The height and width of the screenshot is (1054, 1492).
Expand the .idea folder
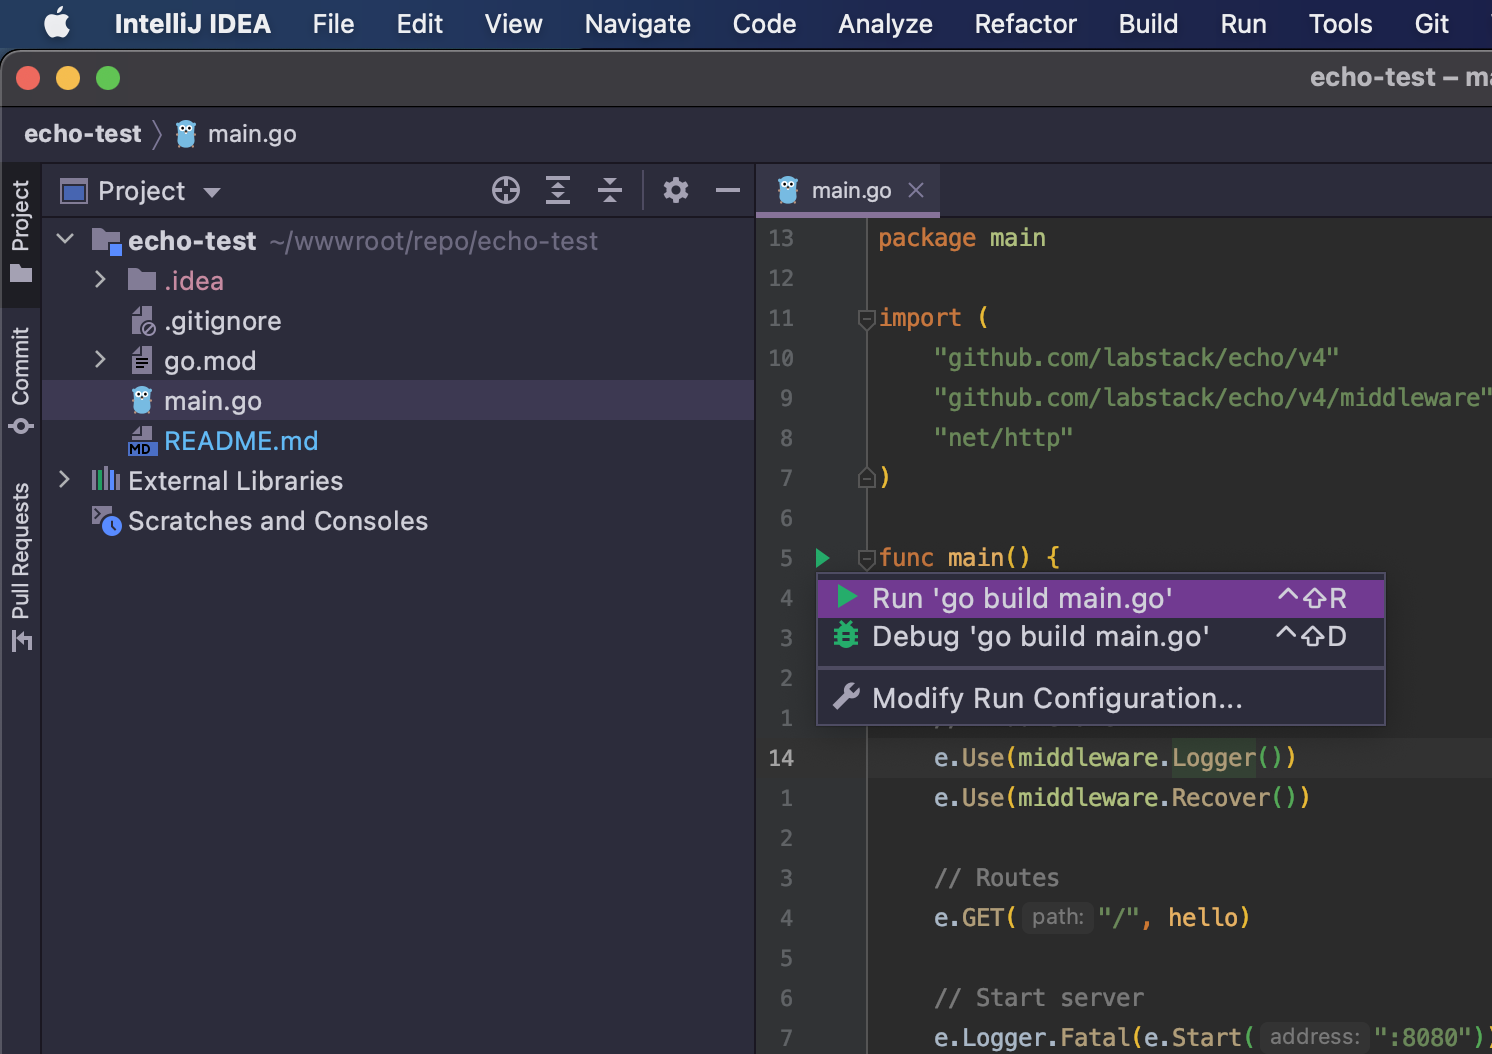tap(99, 279)
